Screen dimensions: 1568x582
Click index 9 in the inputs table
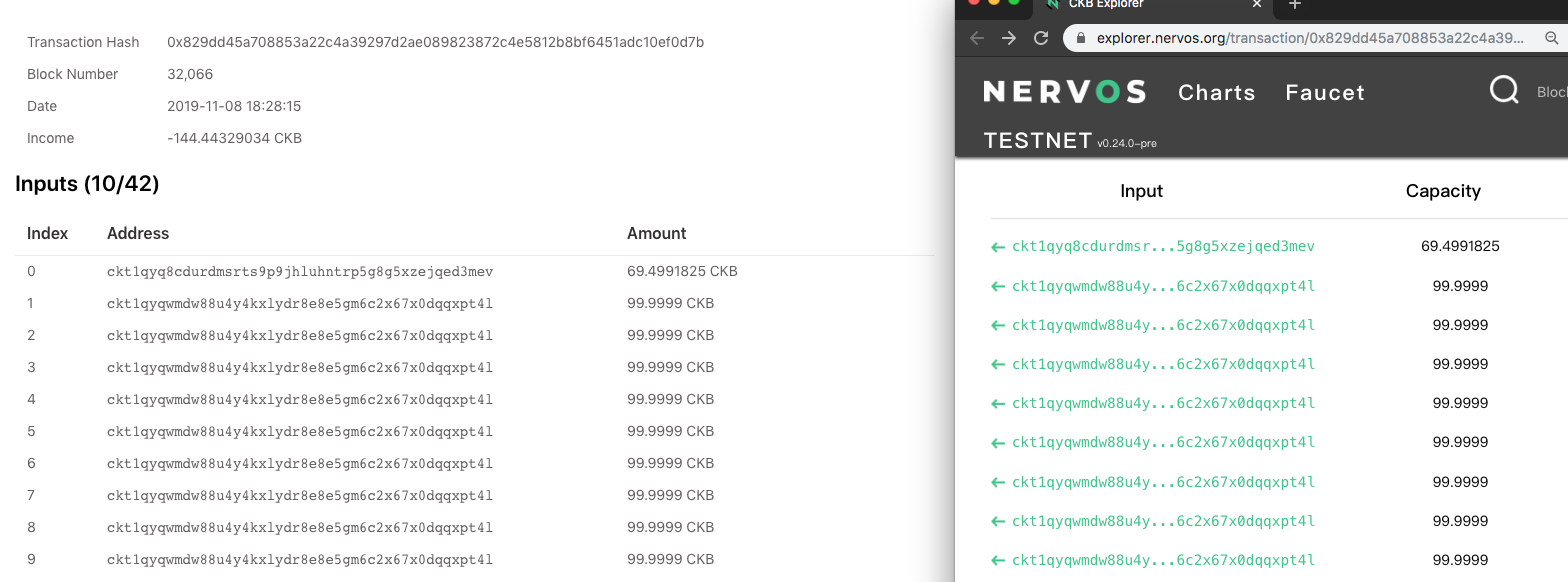31,559
